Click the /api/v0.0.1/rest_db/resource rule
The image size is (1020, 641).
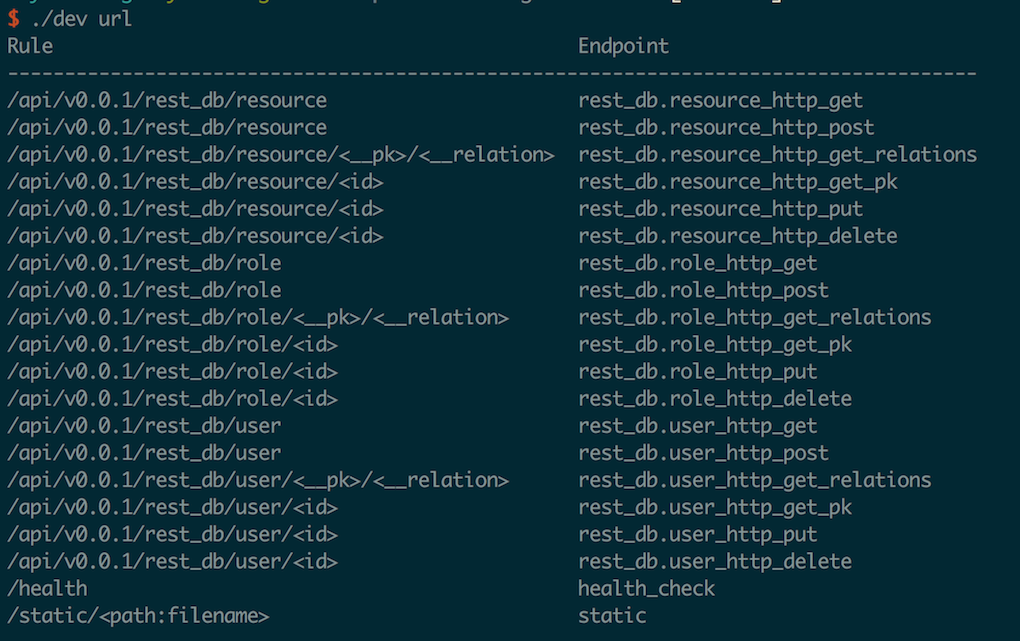(165, 99)
